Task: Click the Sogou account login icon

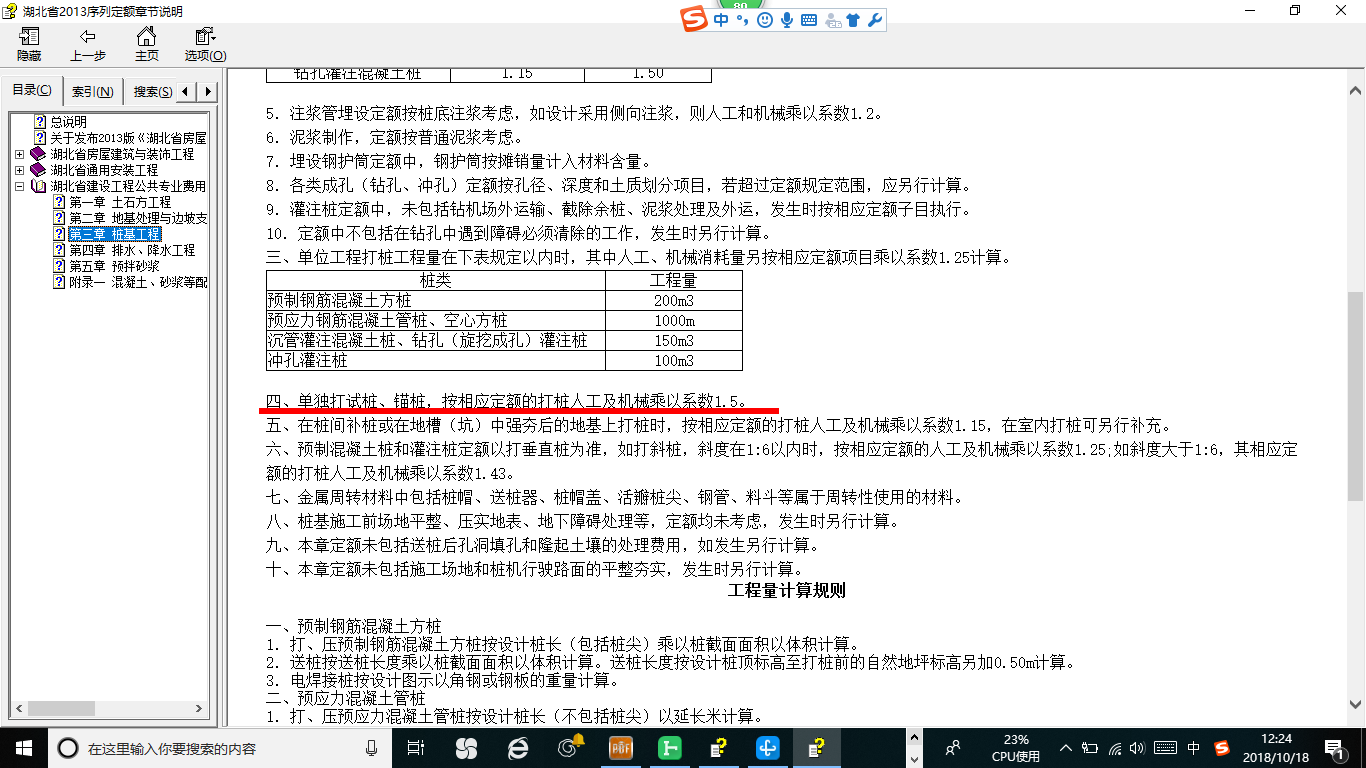Action: tap(831, 20)
